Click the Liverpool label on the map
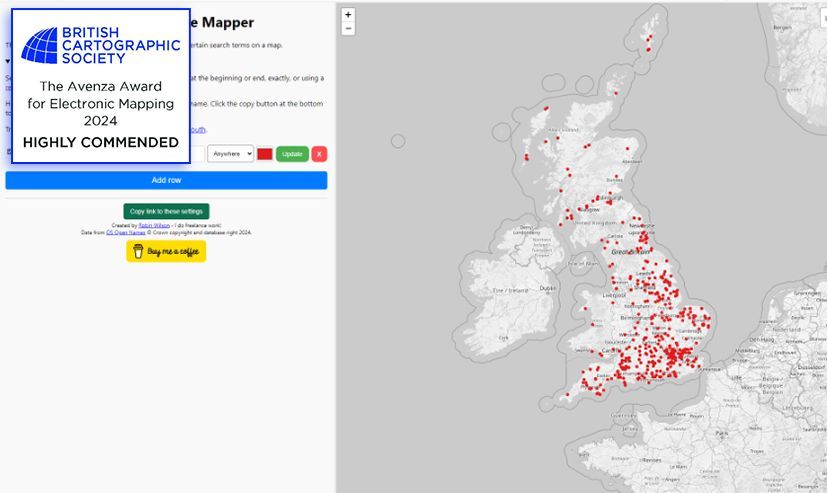This screenshot has height=493, width=827. coord(614,295)
